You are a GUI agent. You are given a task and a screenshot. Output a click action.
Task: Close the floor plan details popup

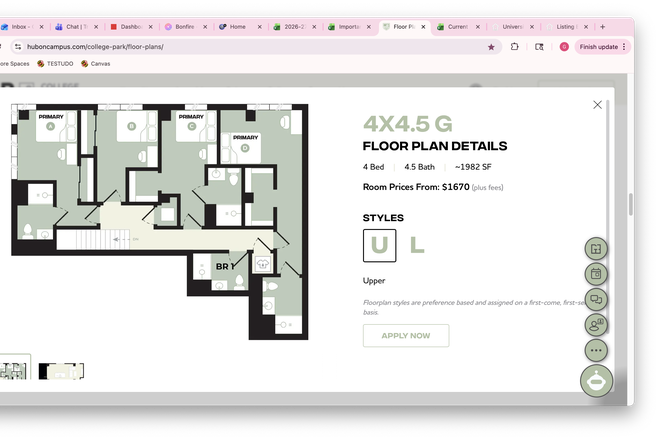point(597,105)
